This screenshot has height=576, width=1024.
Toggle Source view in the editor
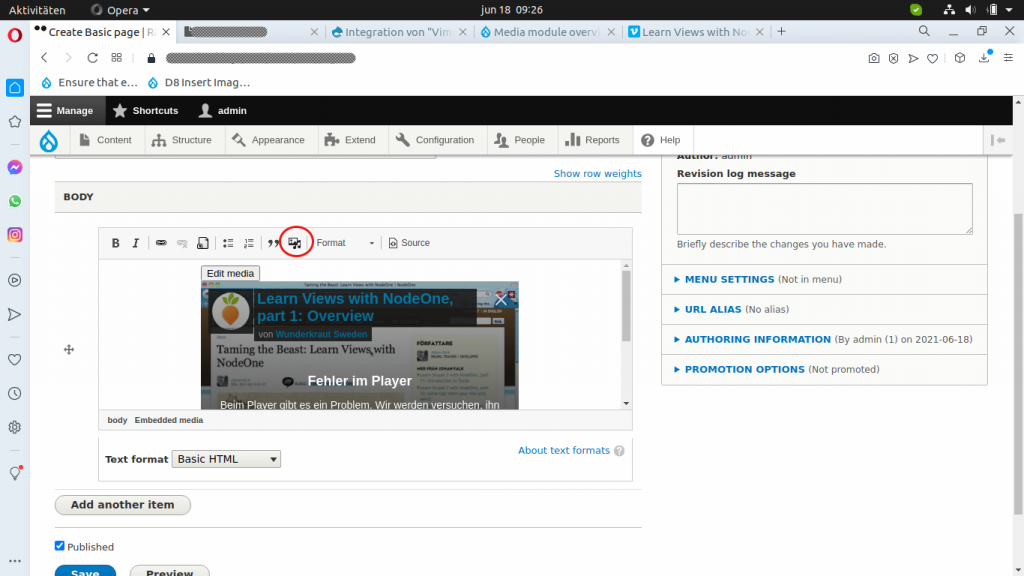point(409,243)
